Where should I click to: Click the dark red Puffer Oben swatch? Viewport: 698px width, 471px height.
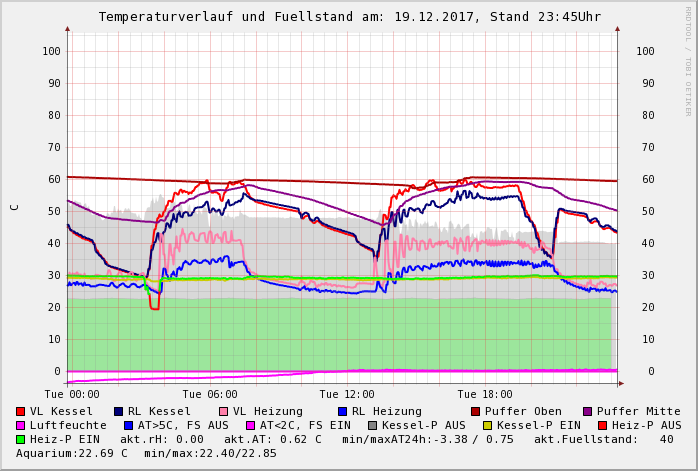475,411
